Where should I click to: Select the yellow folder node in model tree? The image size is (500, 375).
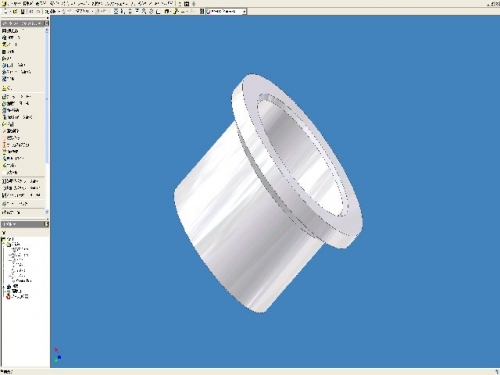[9, 244]
